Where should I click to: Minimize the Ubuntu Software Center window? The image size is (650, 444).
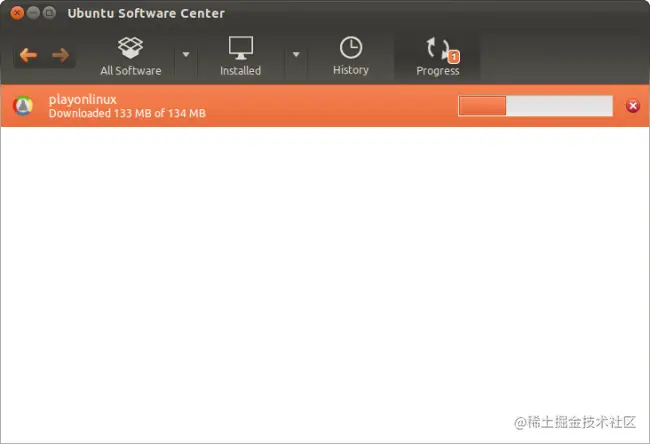(x=33, y=13)
